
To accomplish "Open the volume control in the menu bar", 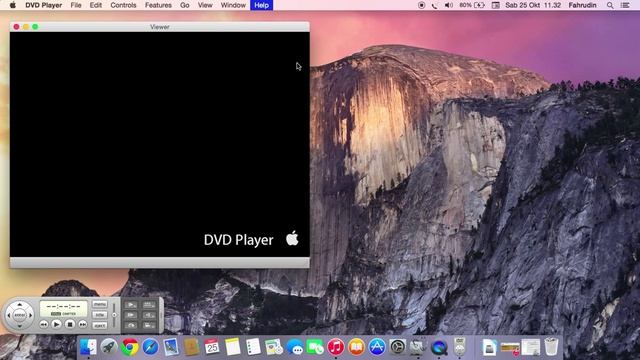I will [x=449, y=5].
